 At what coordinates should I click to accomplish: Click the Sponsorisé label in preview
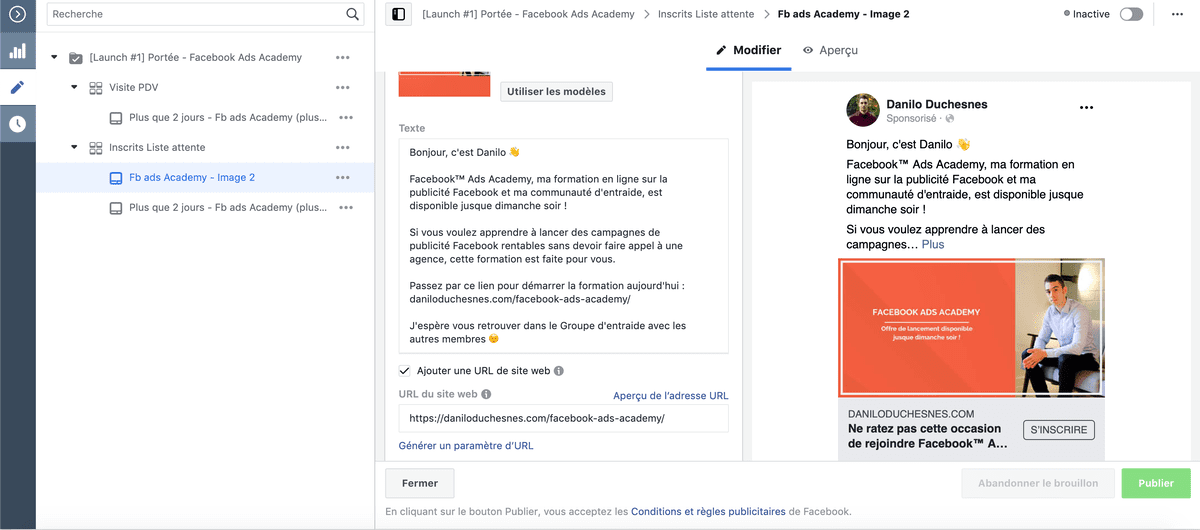(x=911, y=118)
